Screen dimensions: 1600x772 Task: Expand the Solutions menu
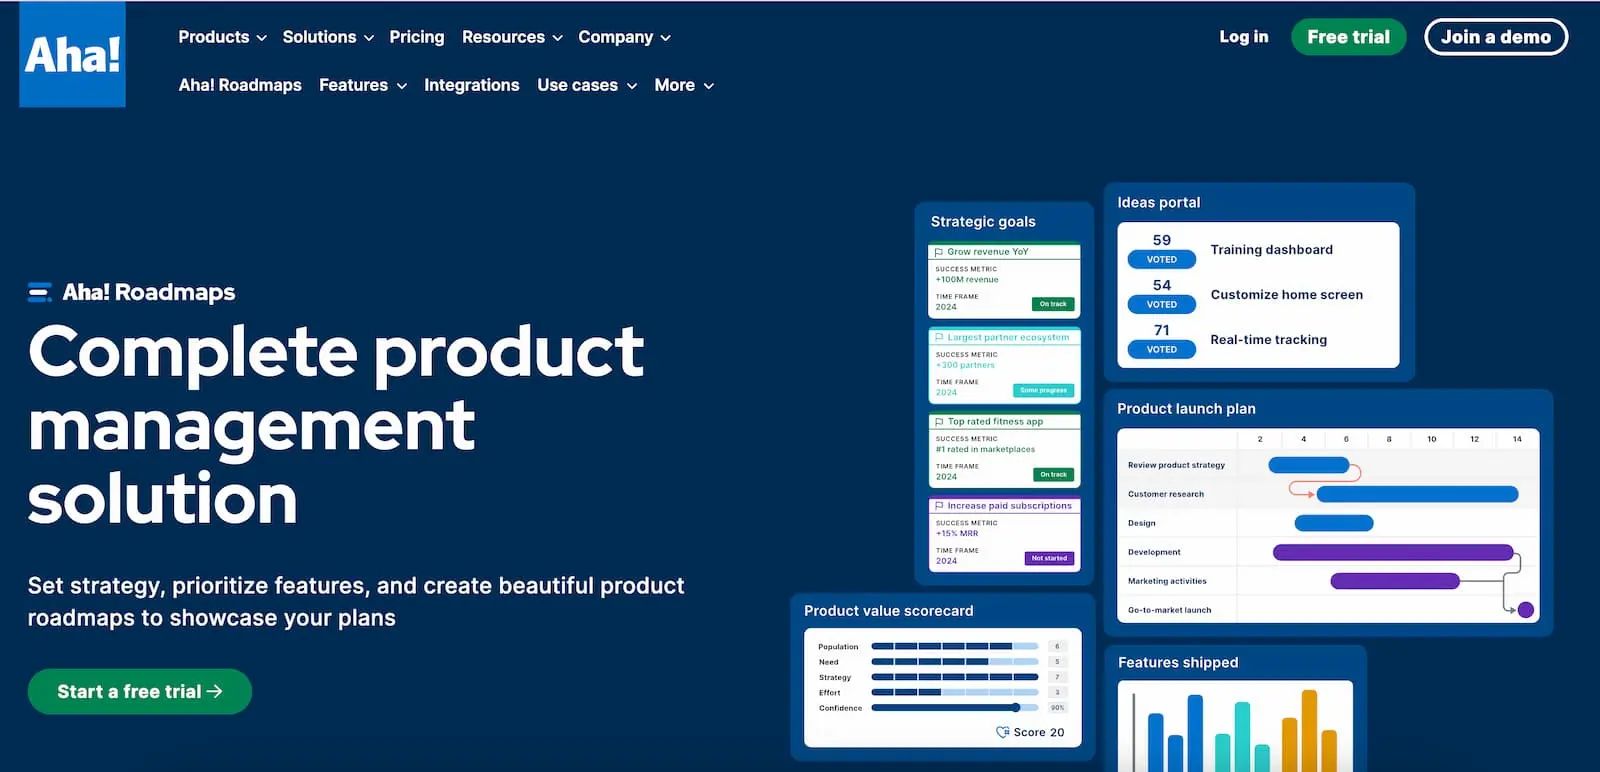pyautogui.click(x=328, y=37)
